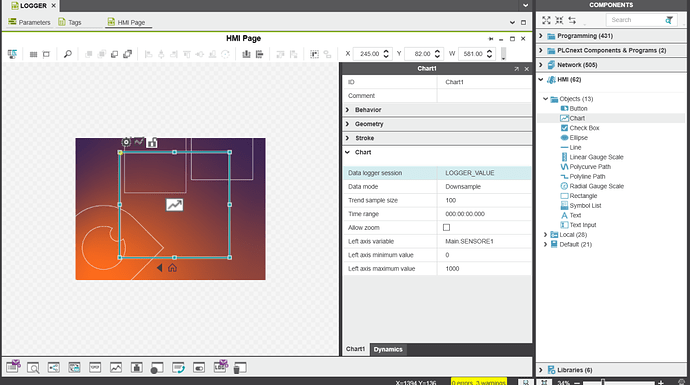The height and width of the screenshot is (385, 690).
Task: Switch to the Parameters tab
Action: point(29,22)
